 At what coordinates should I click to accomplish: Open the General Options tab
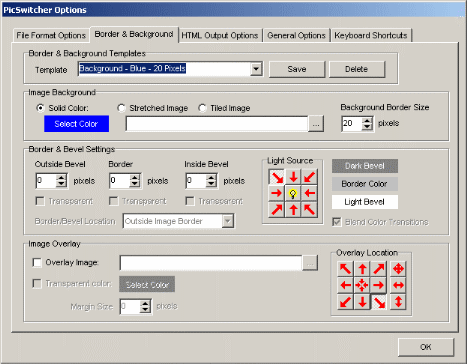[296, 35]
